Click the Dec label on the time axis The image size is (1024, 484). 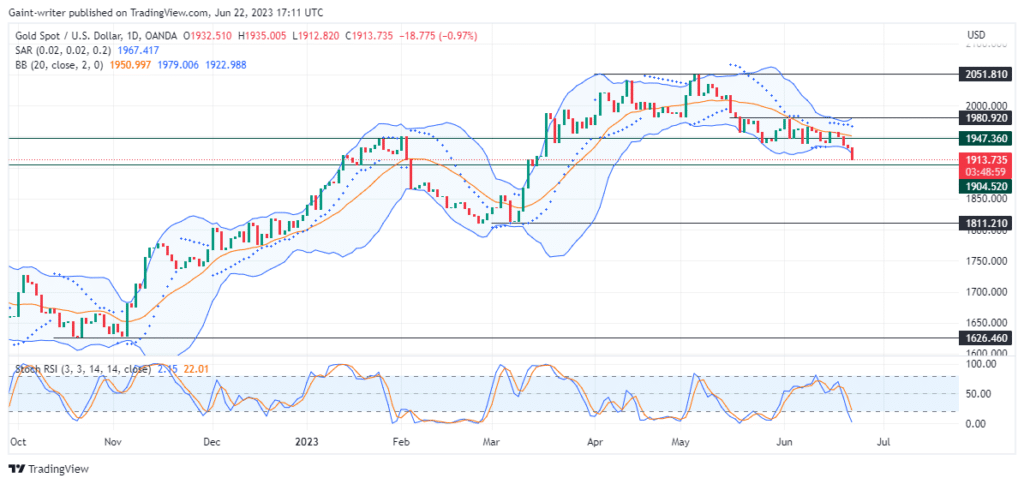[213, 442]
